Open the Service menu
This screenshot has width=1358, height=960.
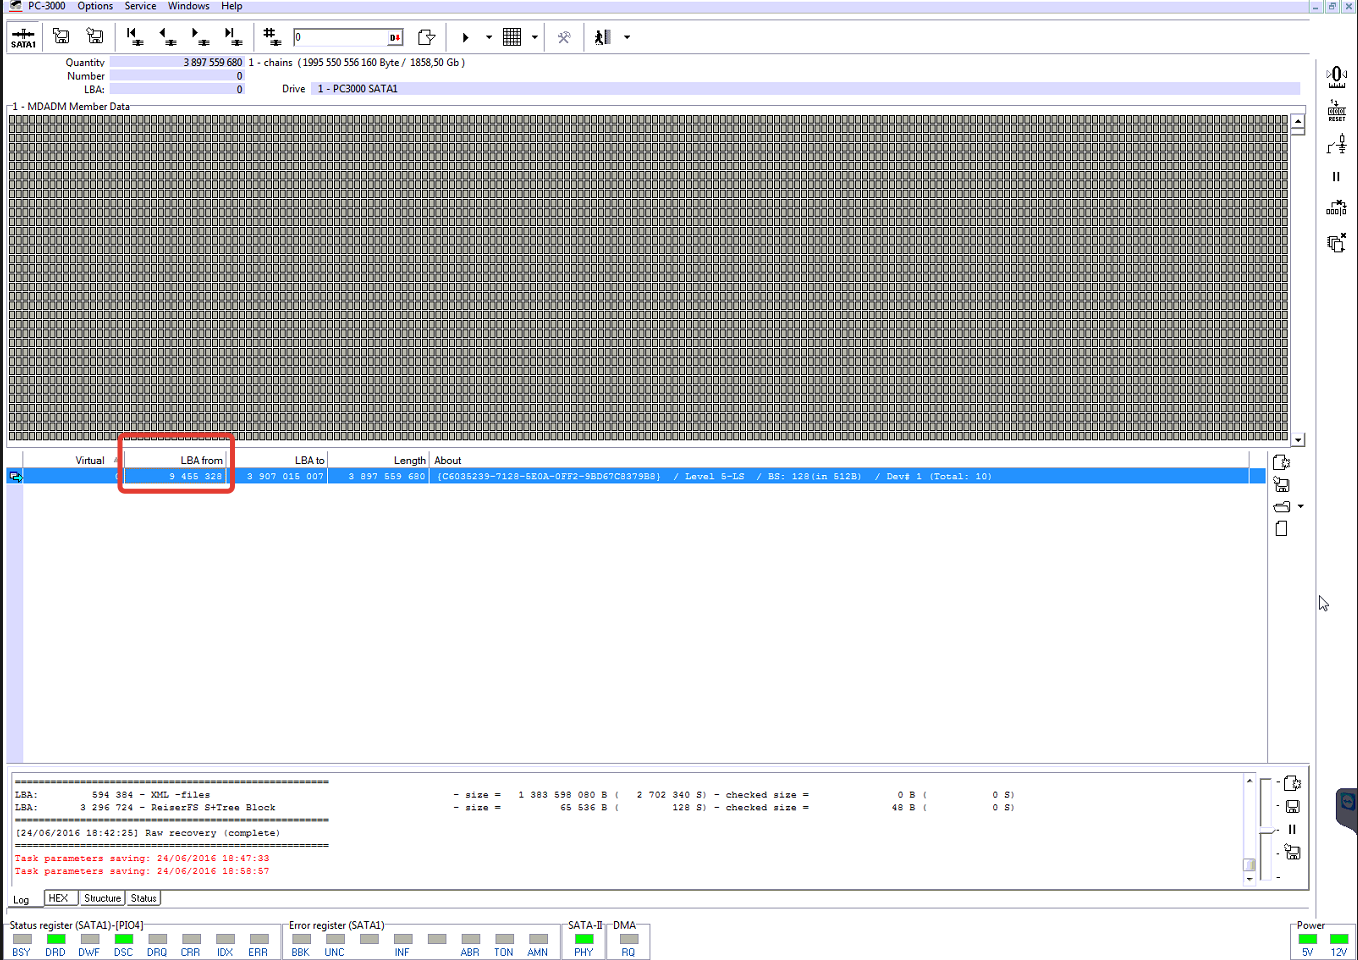point(140,6)
